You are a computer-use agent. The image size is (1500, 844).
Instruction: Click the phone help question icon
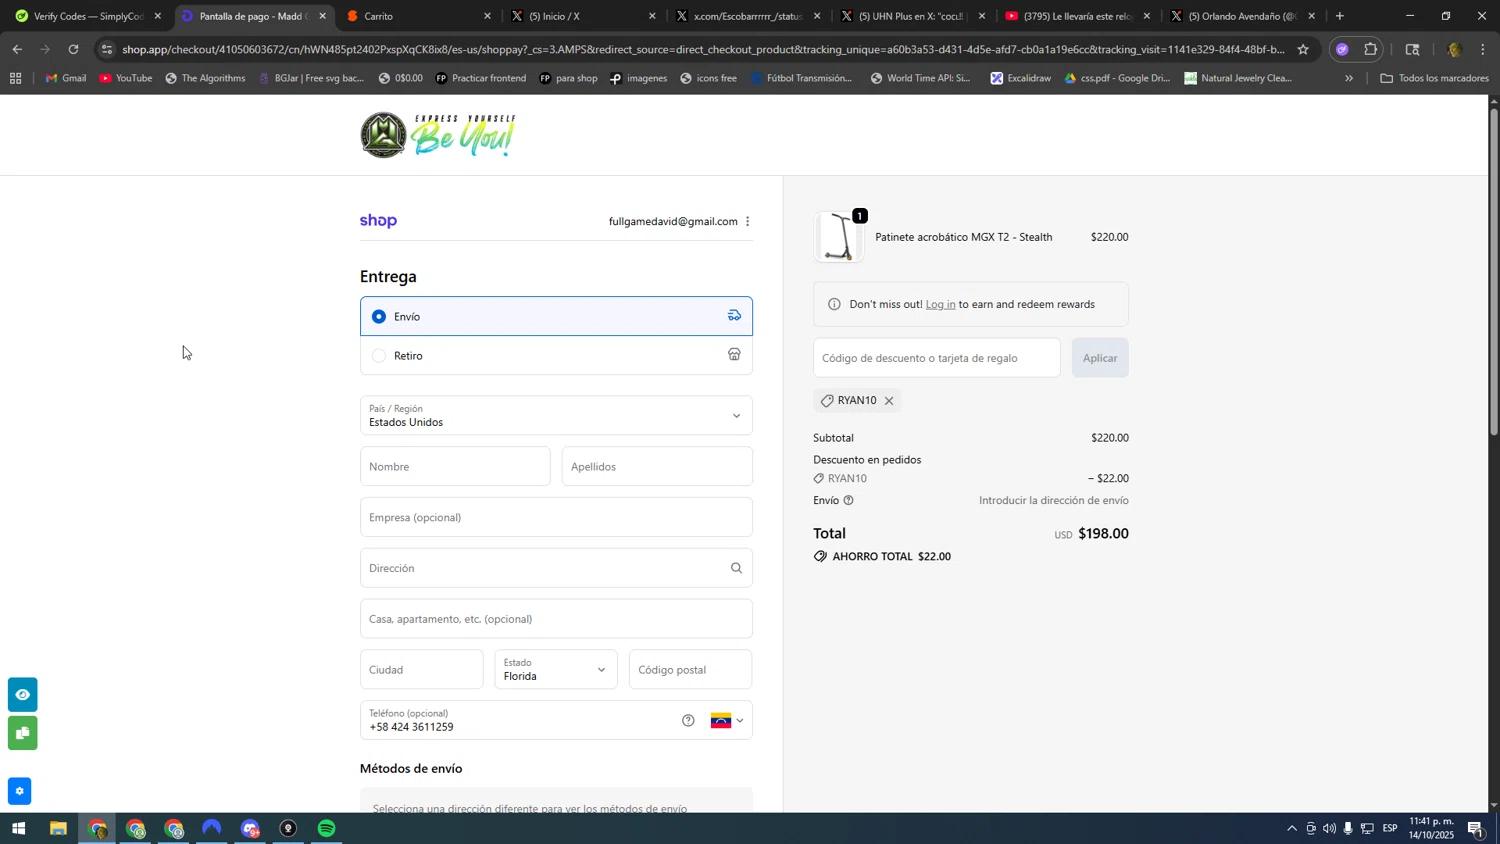coord(688,721)
